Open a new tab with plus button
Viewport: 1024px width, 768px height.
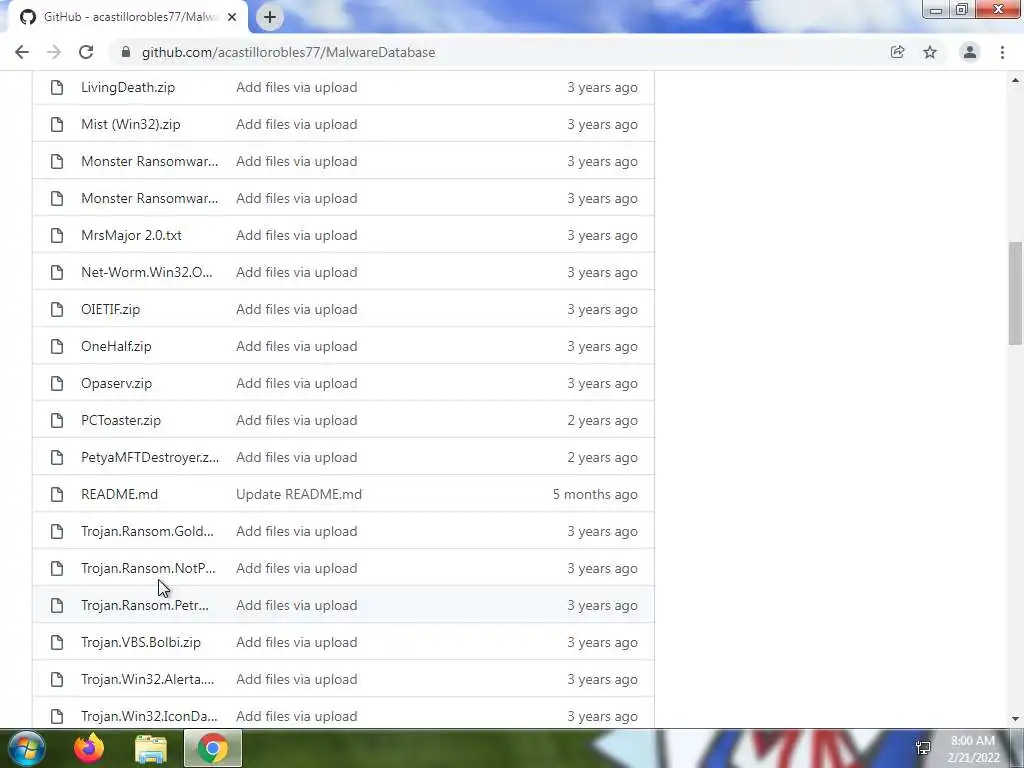(270, 17)
